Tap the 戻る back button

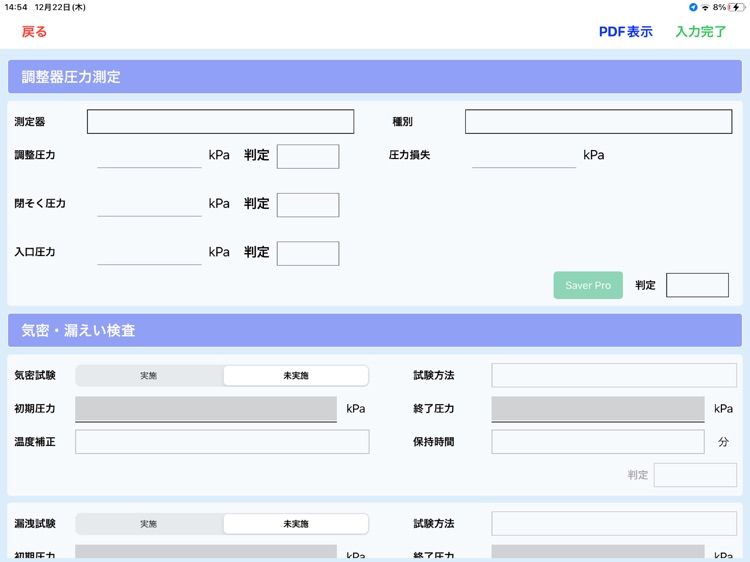(x=34, y=32)
